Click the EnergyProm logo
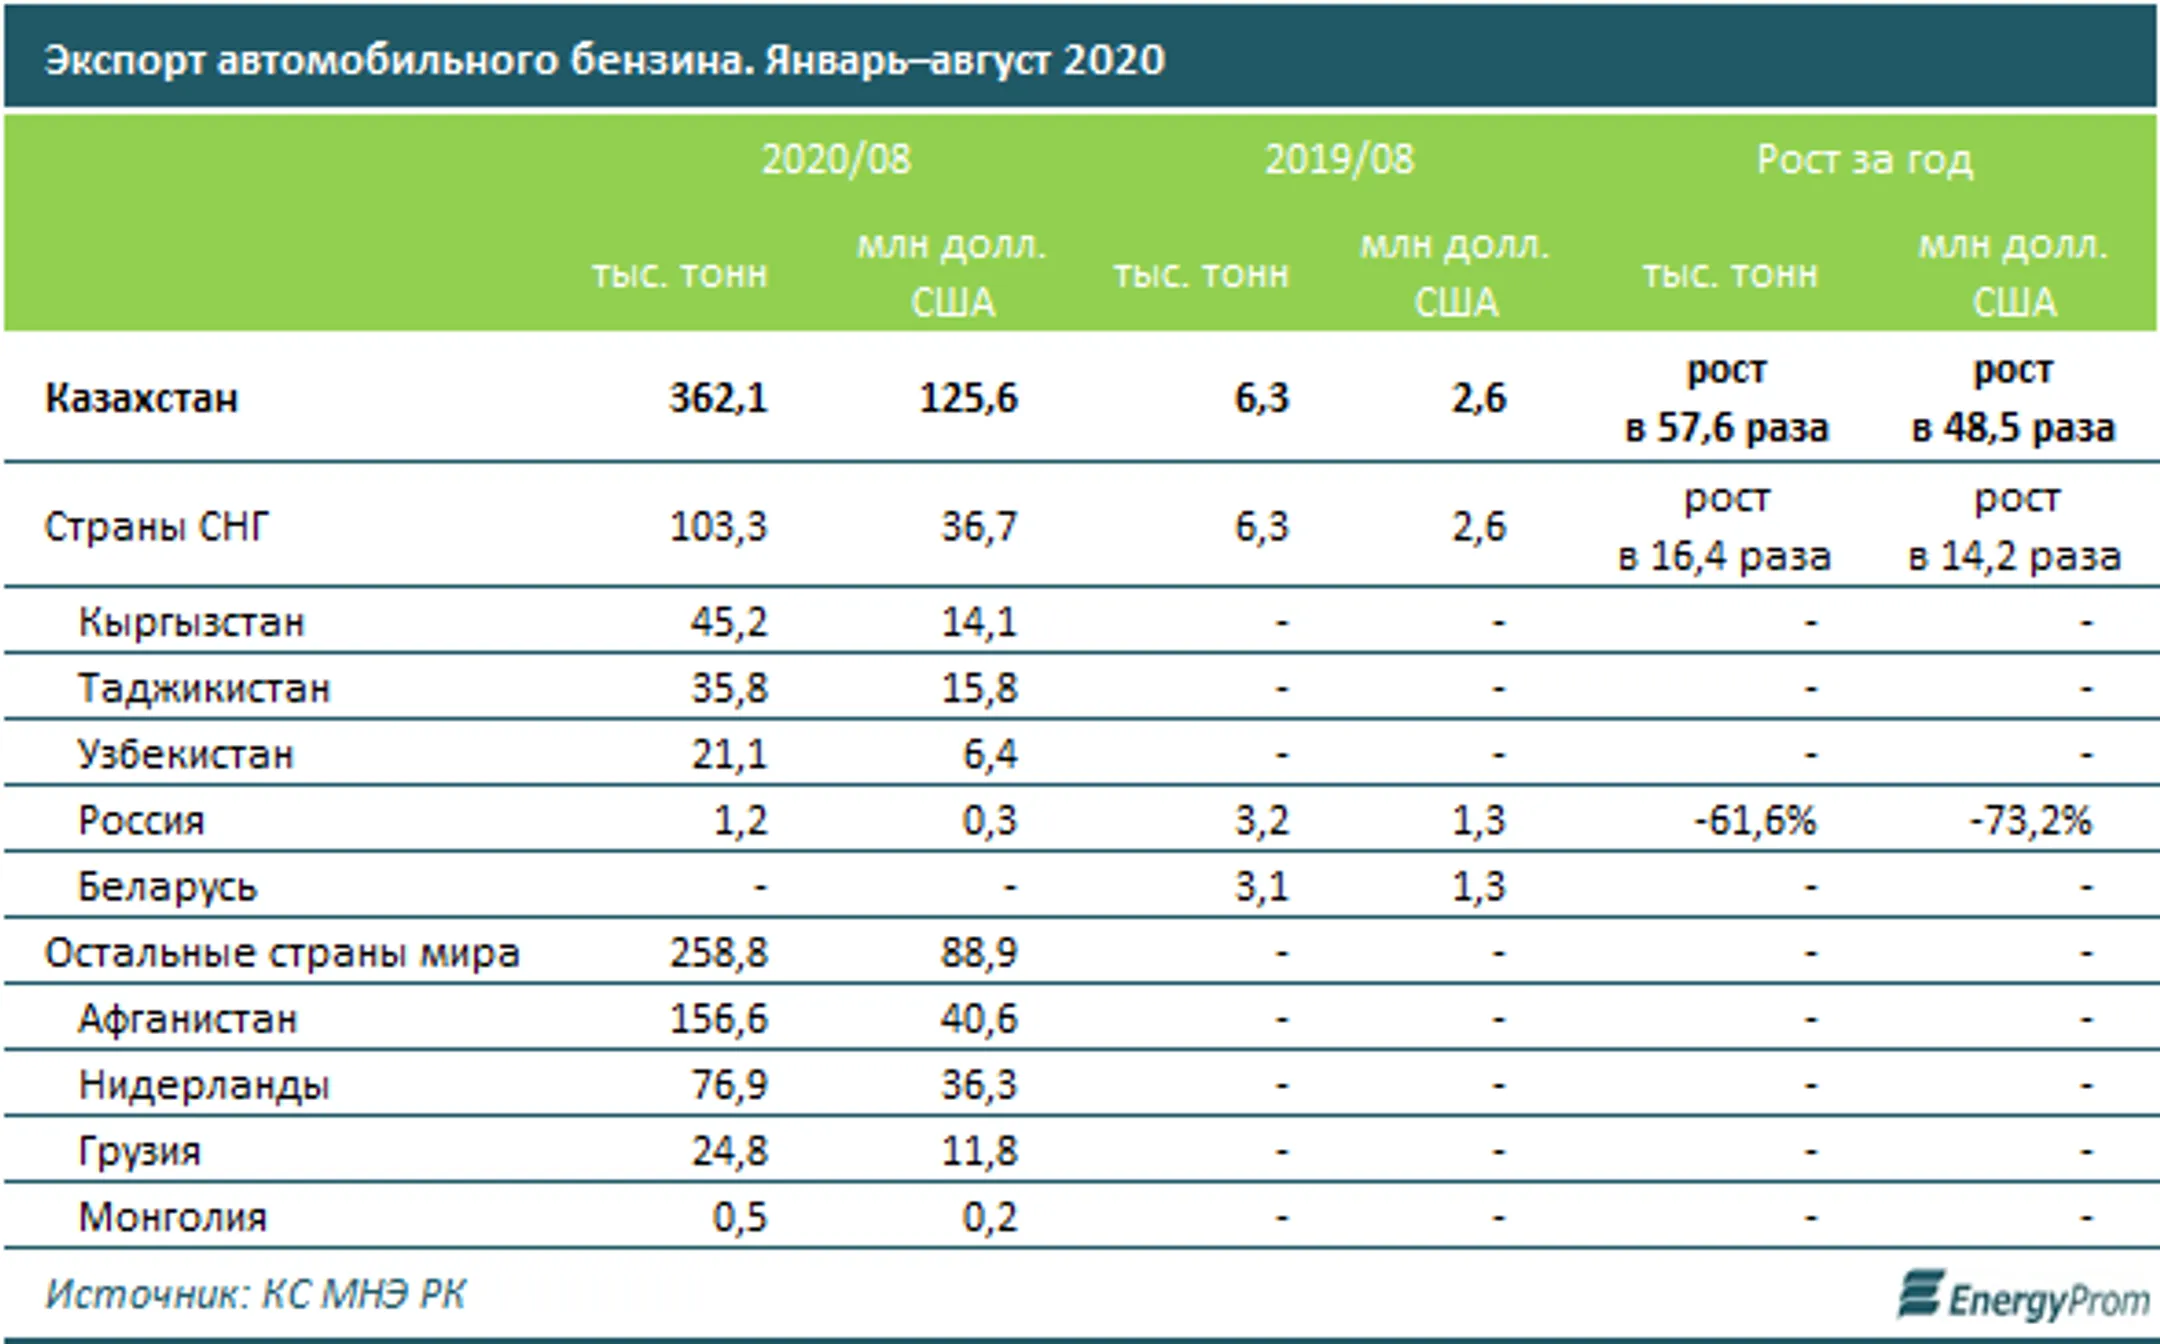Viewport: 2160px width, 1344px height. [2024, 1296]
